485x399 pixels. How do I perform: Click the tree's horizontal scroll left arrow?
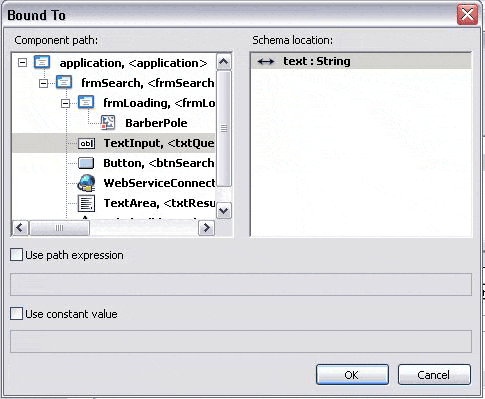(x=20, y=228)
